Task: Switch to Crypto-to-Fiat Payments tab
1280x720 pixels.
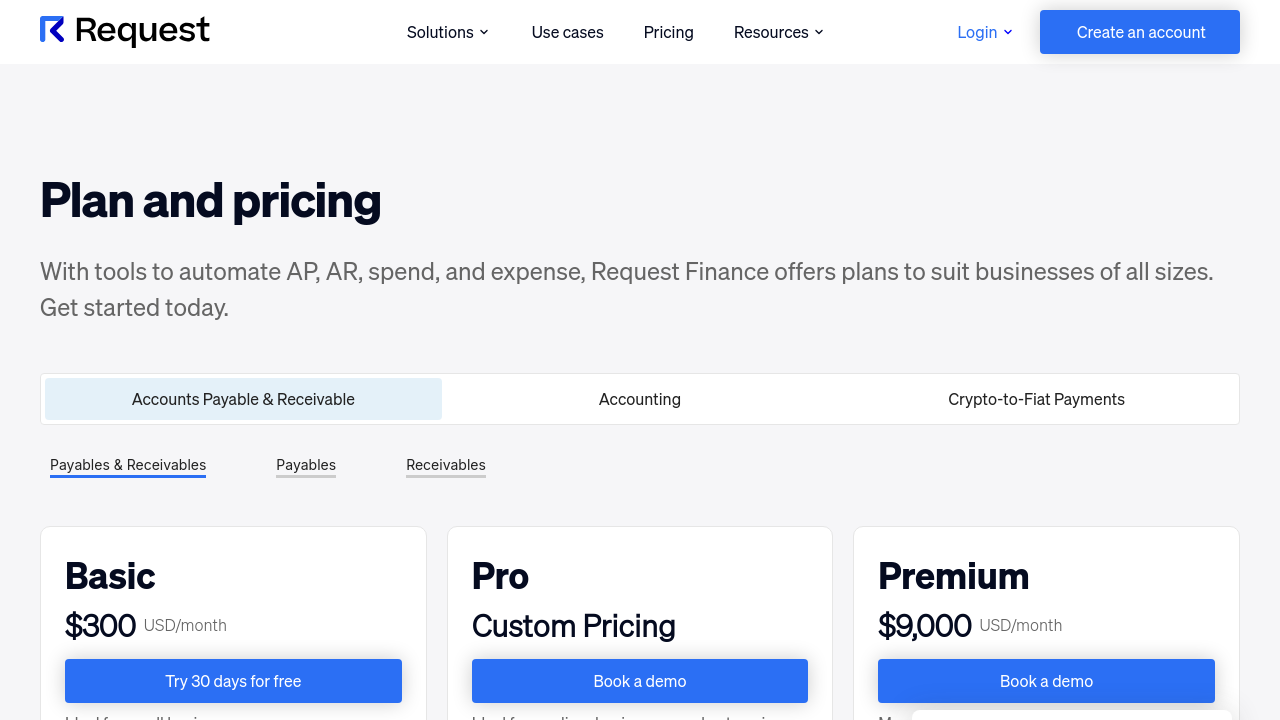Action: (1036, 399)
